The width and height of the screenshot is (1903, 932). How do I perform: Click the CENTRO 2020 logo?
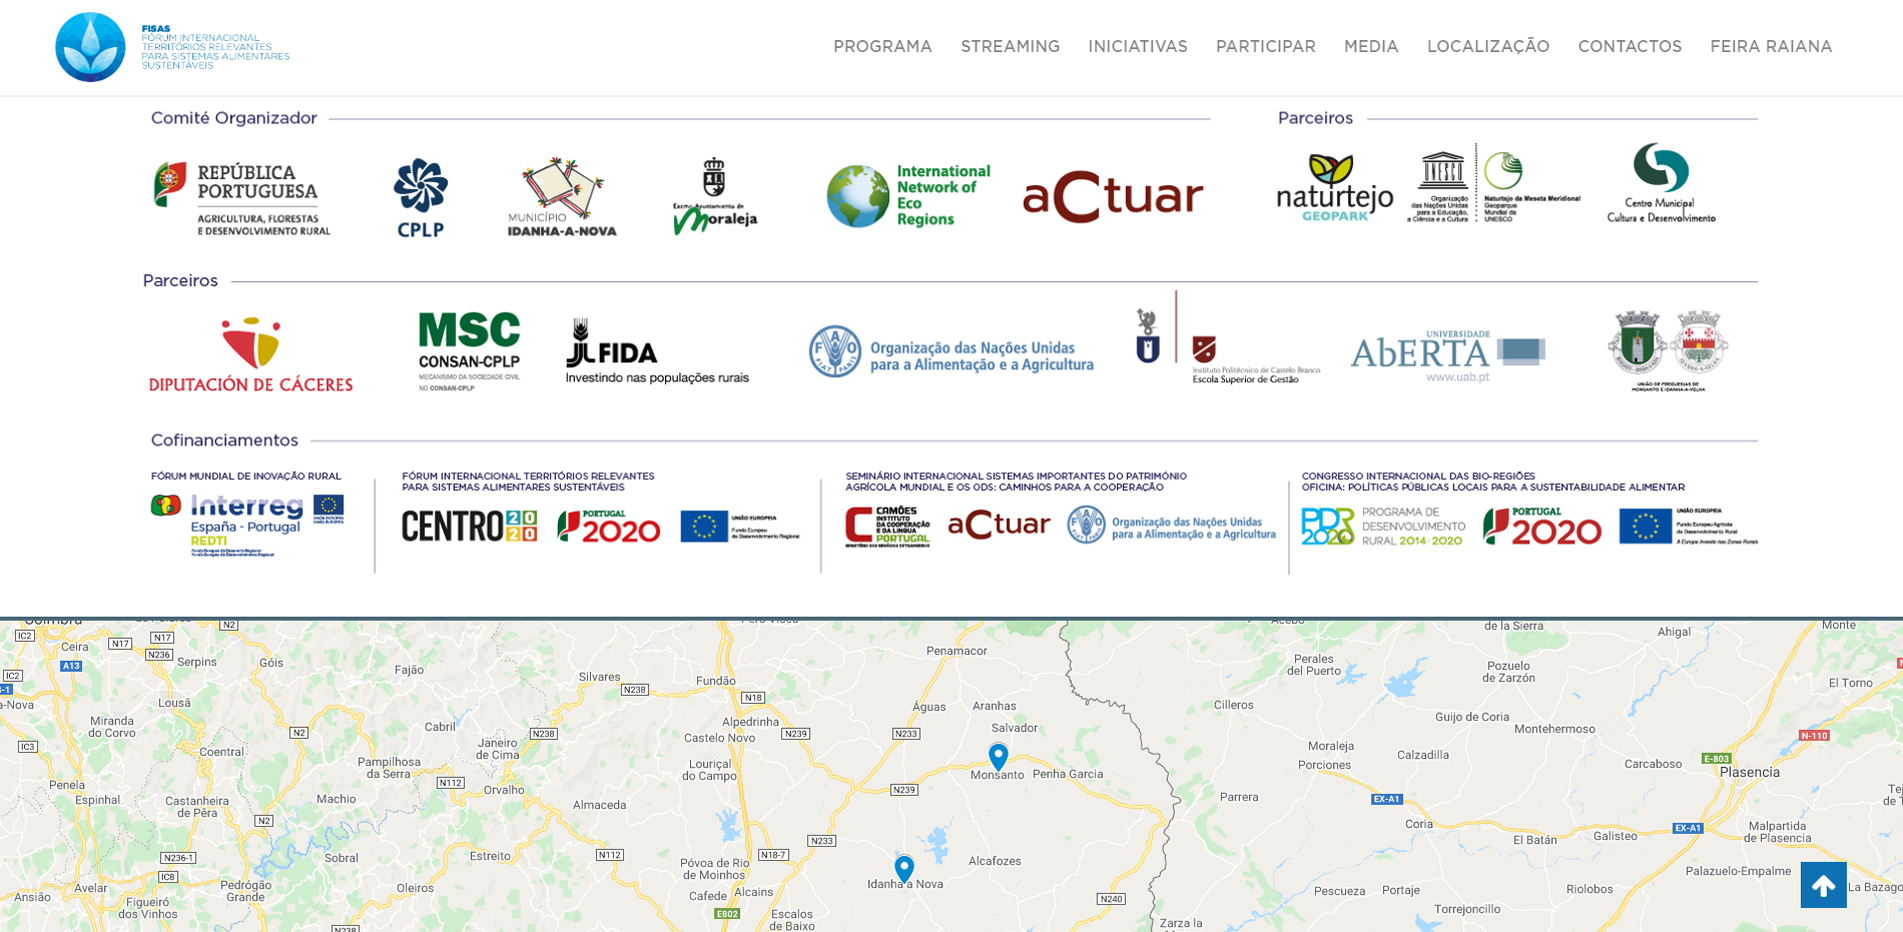coord(469,526)
